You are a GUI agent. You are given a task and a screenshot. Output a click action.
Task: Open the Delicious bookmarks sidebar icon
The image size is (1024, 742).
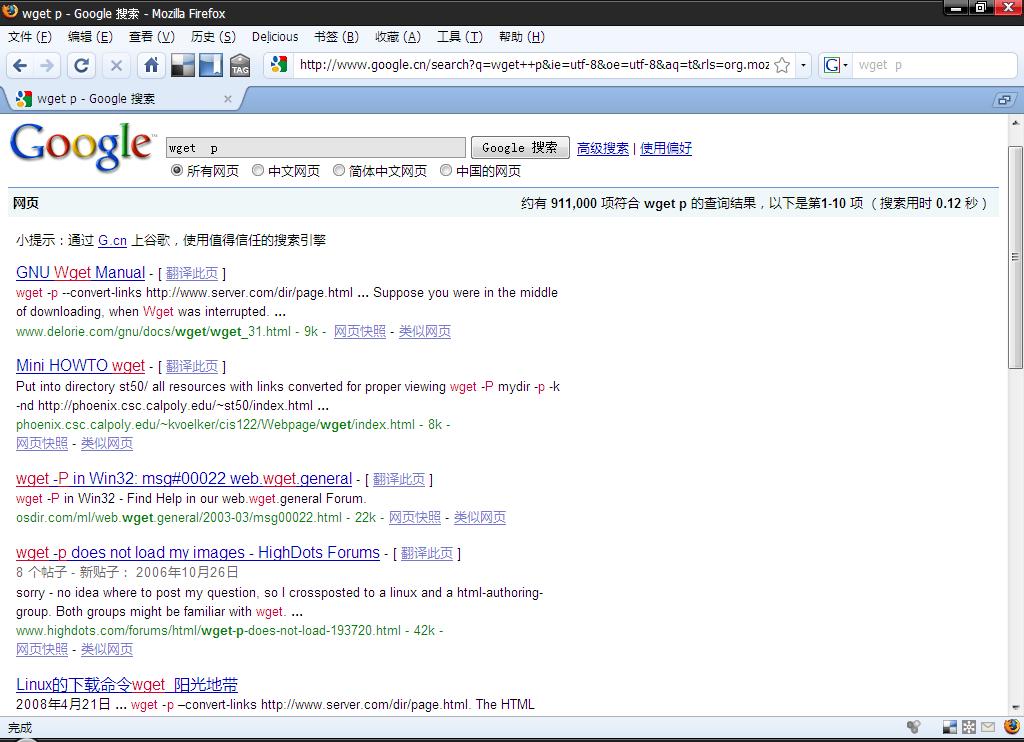coord(211,65)
